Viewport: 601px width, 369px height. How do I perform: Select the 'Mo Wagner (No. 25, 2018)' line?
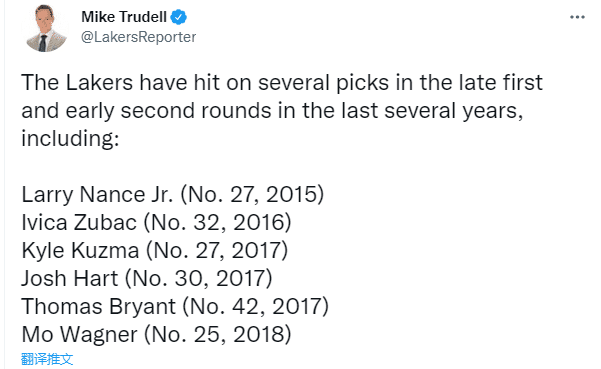coord(156,335)
